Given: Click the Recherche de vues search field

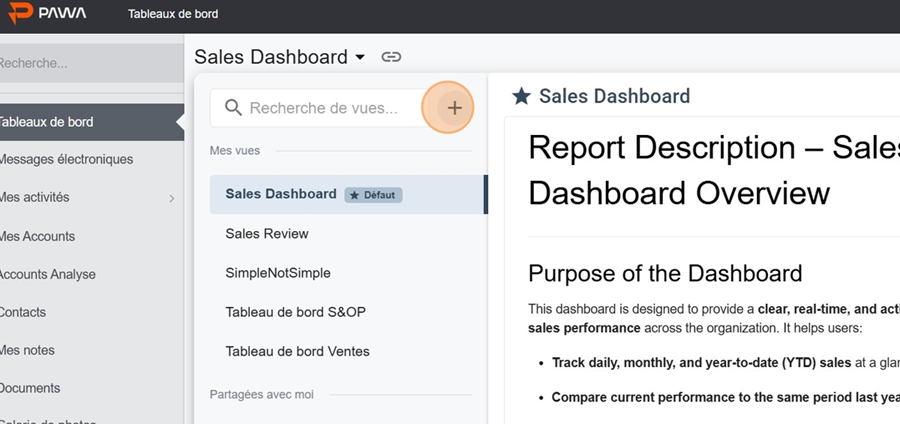Looking at the screenshot, I should click(x=329, y=108).
